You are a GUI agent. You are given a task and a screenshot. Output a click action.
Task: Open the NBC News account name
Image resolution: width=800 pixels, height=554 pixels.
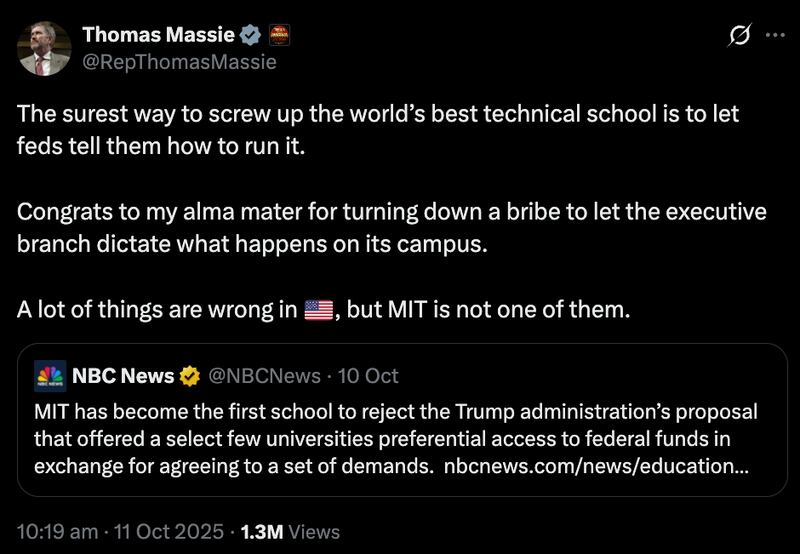[123, 376]
